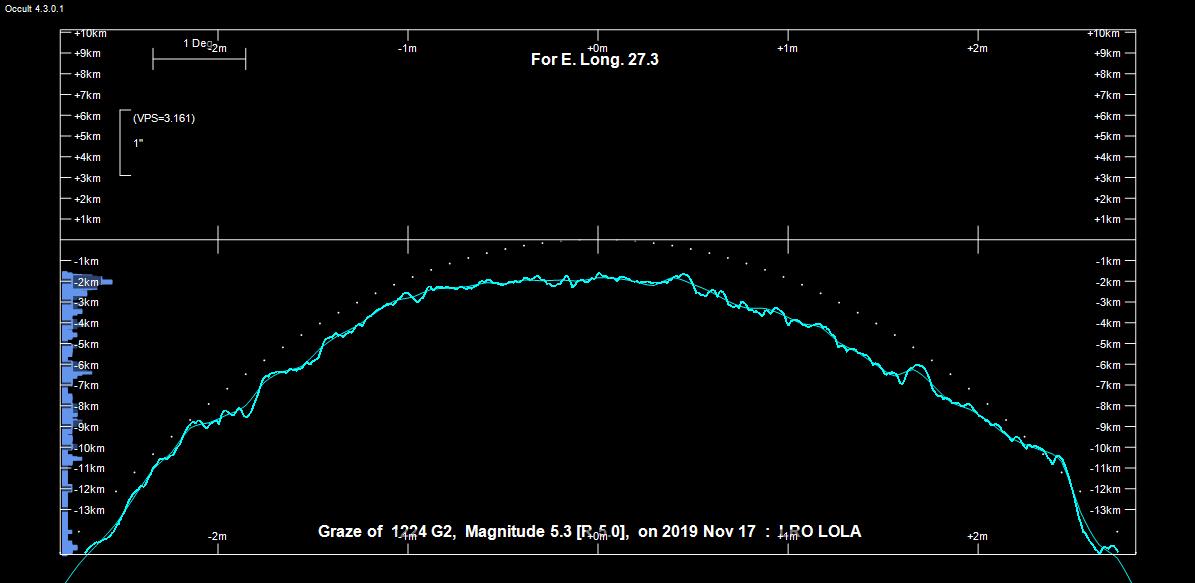Click the Occult 4.3.0.1 version label
1195x583 pixels.
tap(35, 9)
